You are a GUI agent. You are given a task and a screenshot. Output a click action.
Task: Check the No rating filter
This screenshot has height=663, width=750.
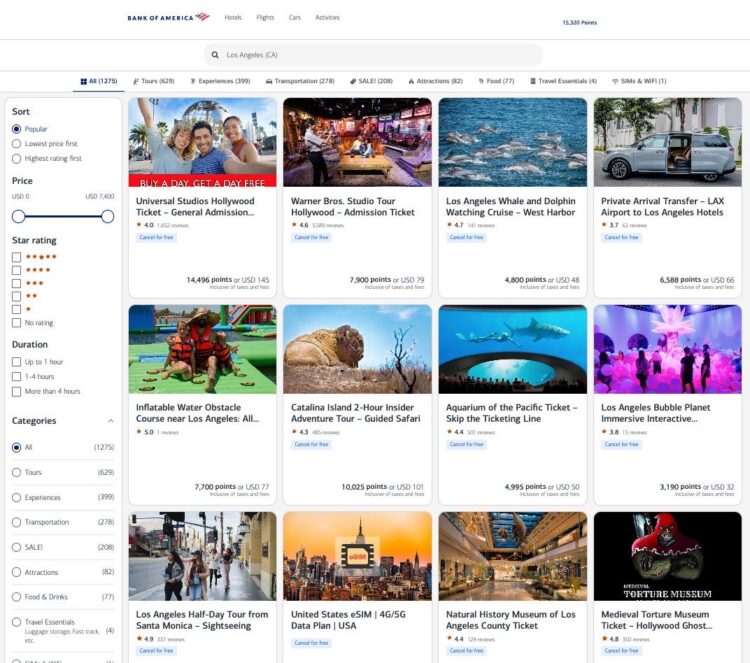pyautogui.click(x=17, y=323)
